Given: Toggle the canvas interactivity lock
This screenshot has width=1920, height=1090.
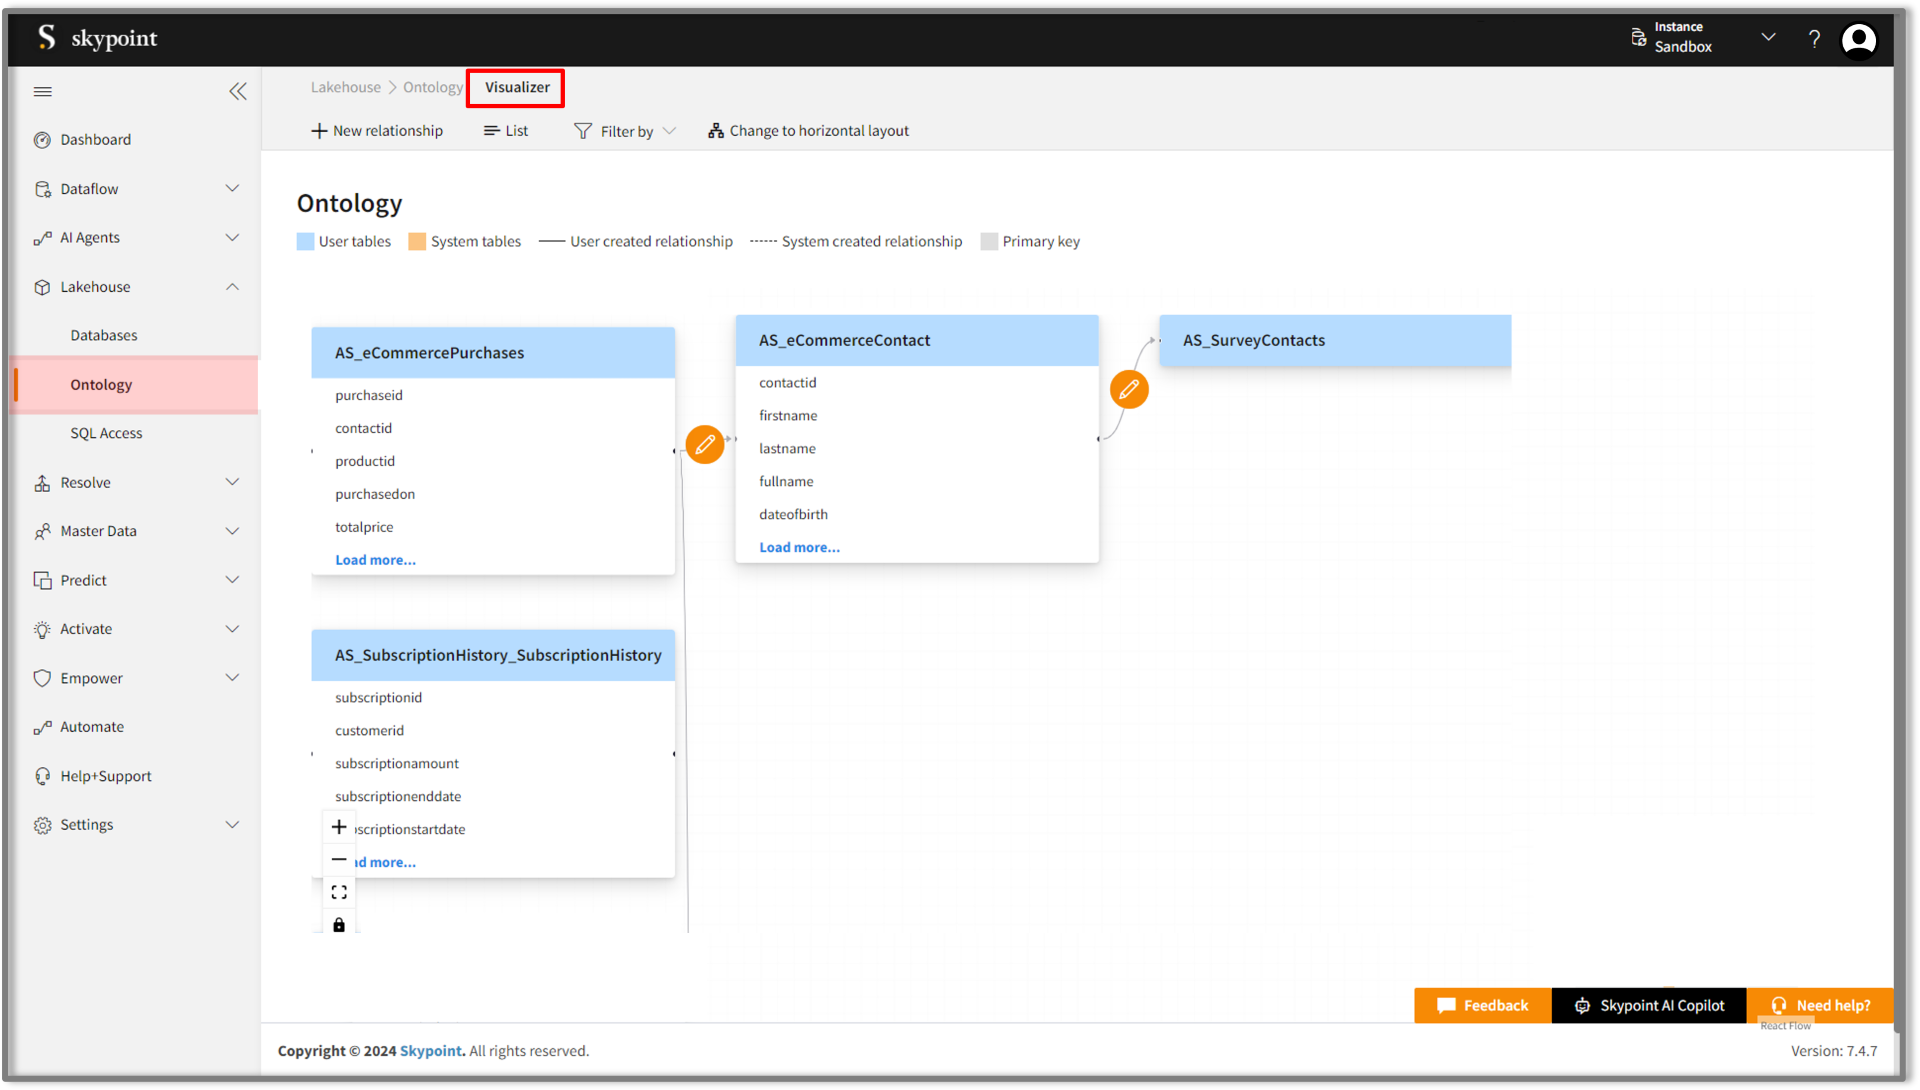Looking at the screenshot, I should (x=339, y=925).
